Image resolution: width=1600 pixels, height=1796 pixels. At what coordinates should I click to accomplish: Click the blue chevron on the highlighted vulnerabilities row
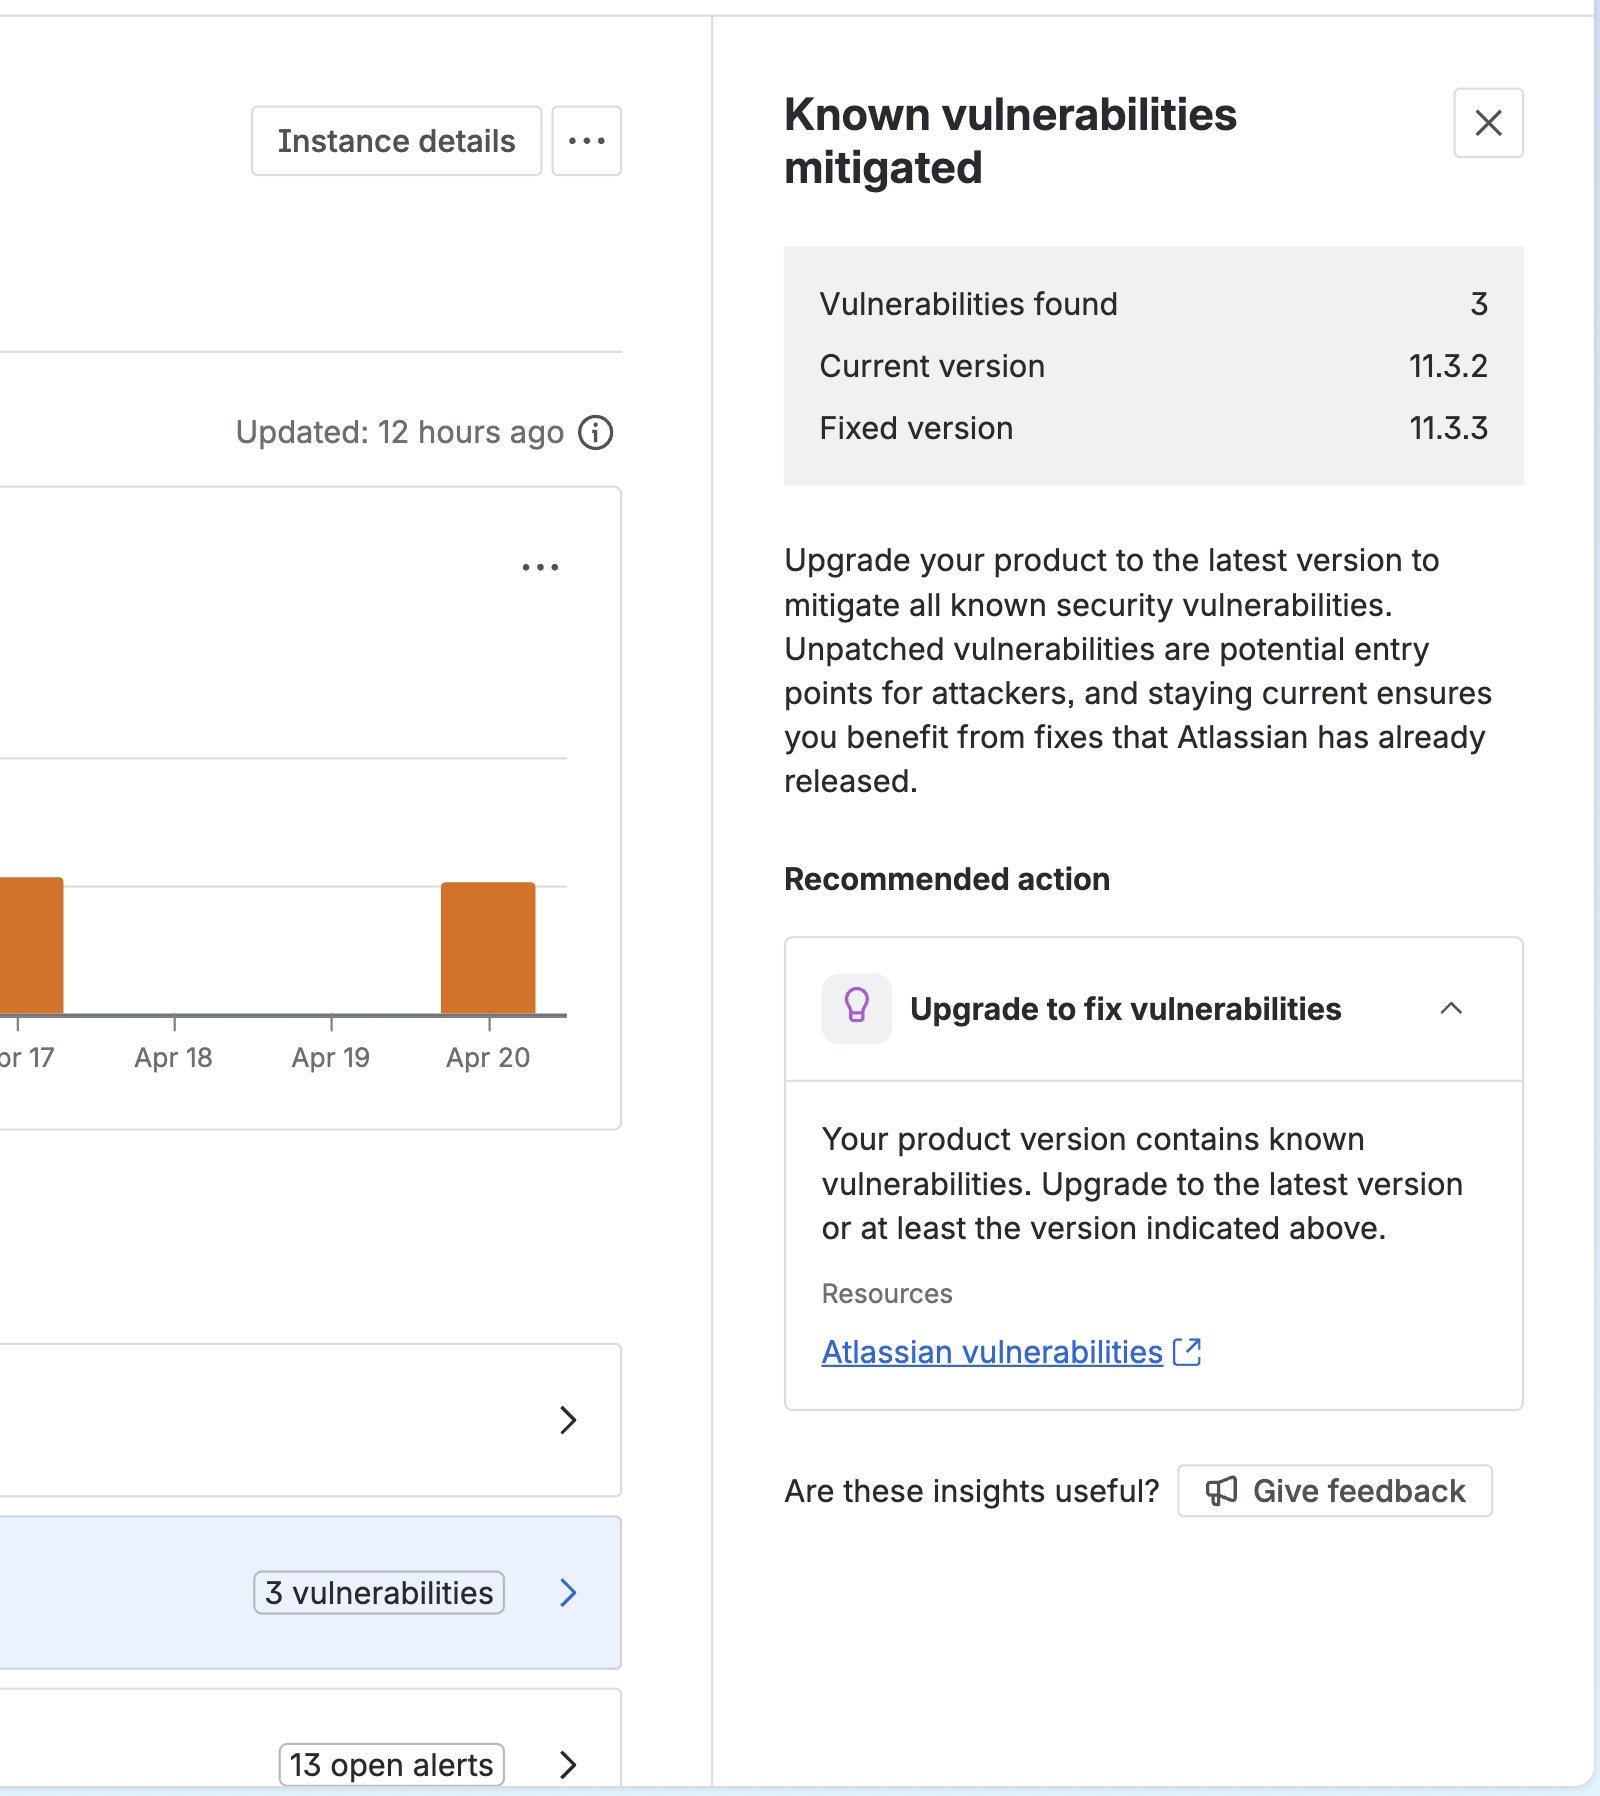point(567,1593)
